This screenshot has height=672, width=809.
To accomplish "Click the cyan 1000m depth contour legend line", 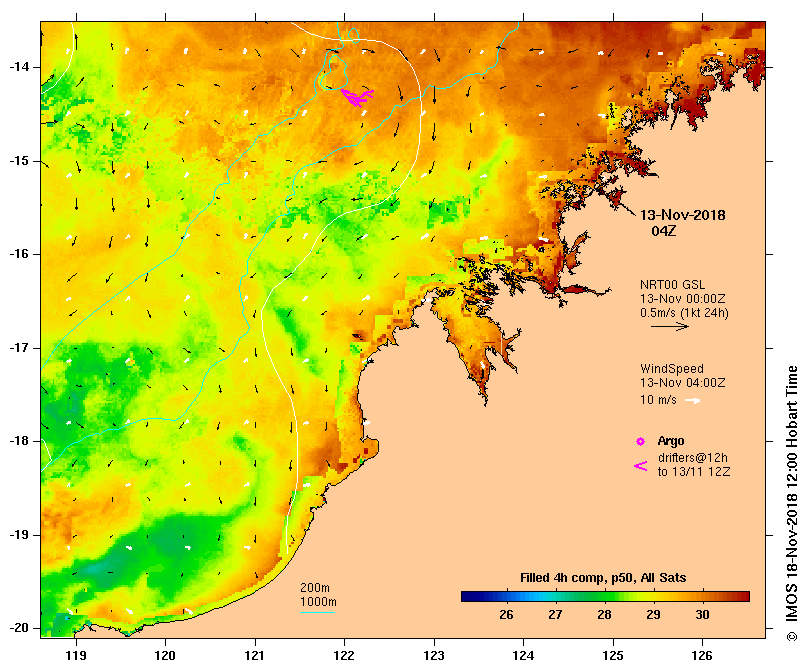I will click(317, 613).
